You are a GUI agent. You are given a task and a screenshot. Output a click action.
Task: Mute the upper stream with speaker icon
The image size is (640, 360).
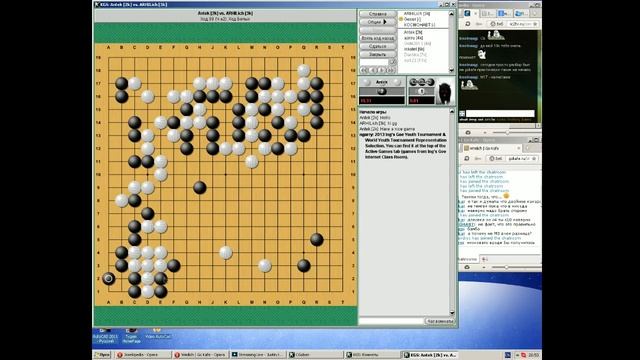[x=468, y=132]
